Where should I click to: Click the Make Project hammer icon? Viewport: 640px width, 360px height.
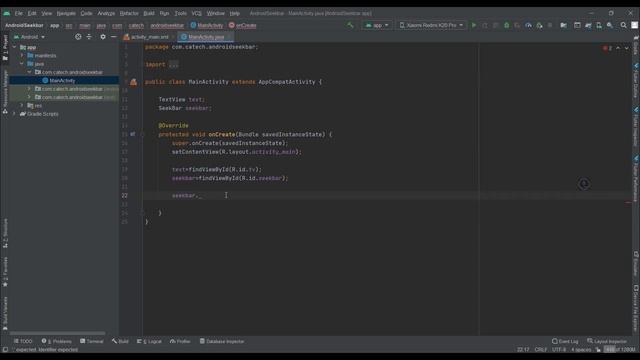pos(350,25)
